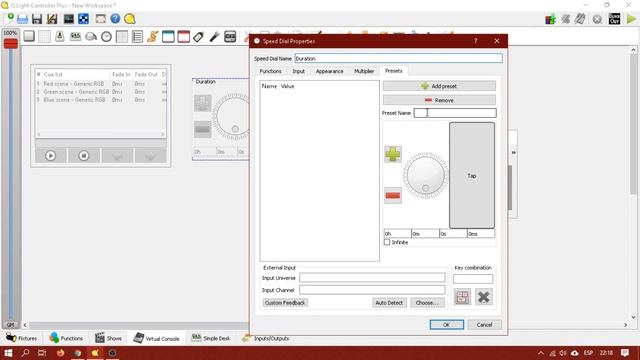The height and width of the screenshot is (360, 640).
Task: Open the Inputs/Outputs main tab
Action: point(265,338)
